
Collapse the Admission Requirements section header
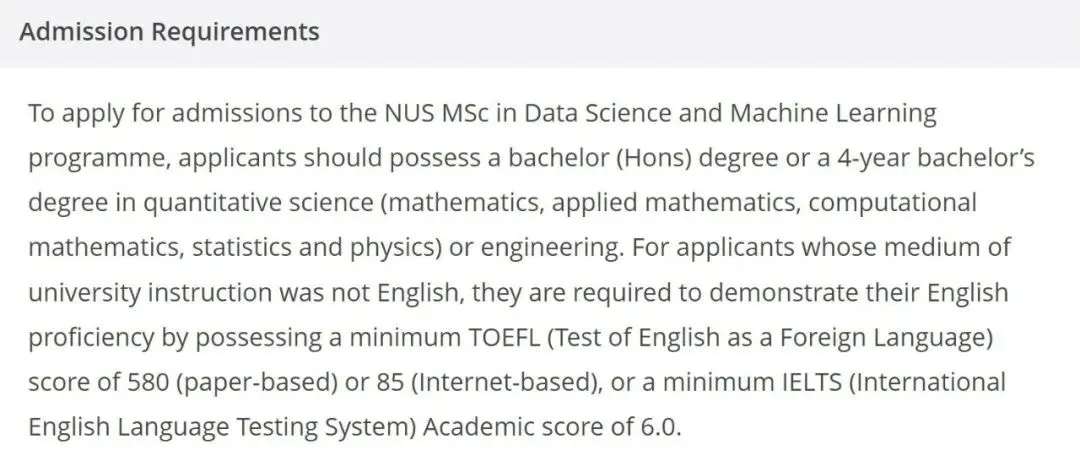coord(170,32)
